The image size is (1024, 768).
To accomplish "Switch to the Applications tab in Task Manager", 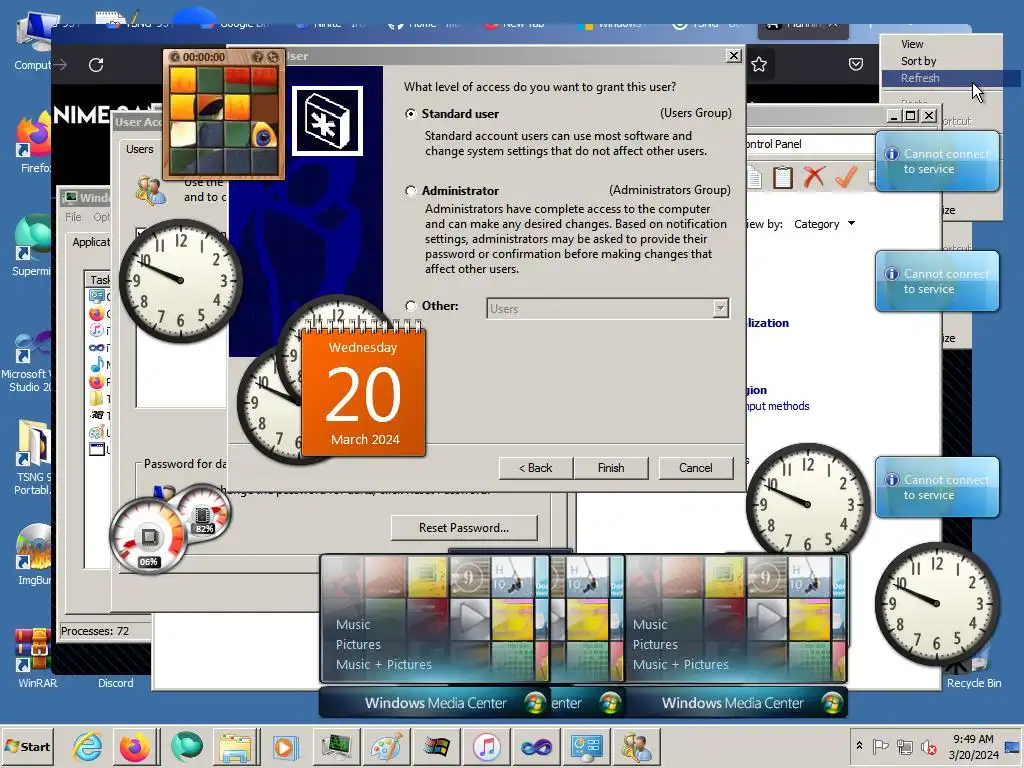I will pyautogui.click(x=90, y=242).
